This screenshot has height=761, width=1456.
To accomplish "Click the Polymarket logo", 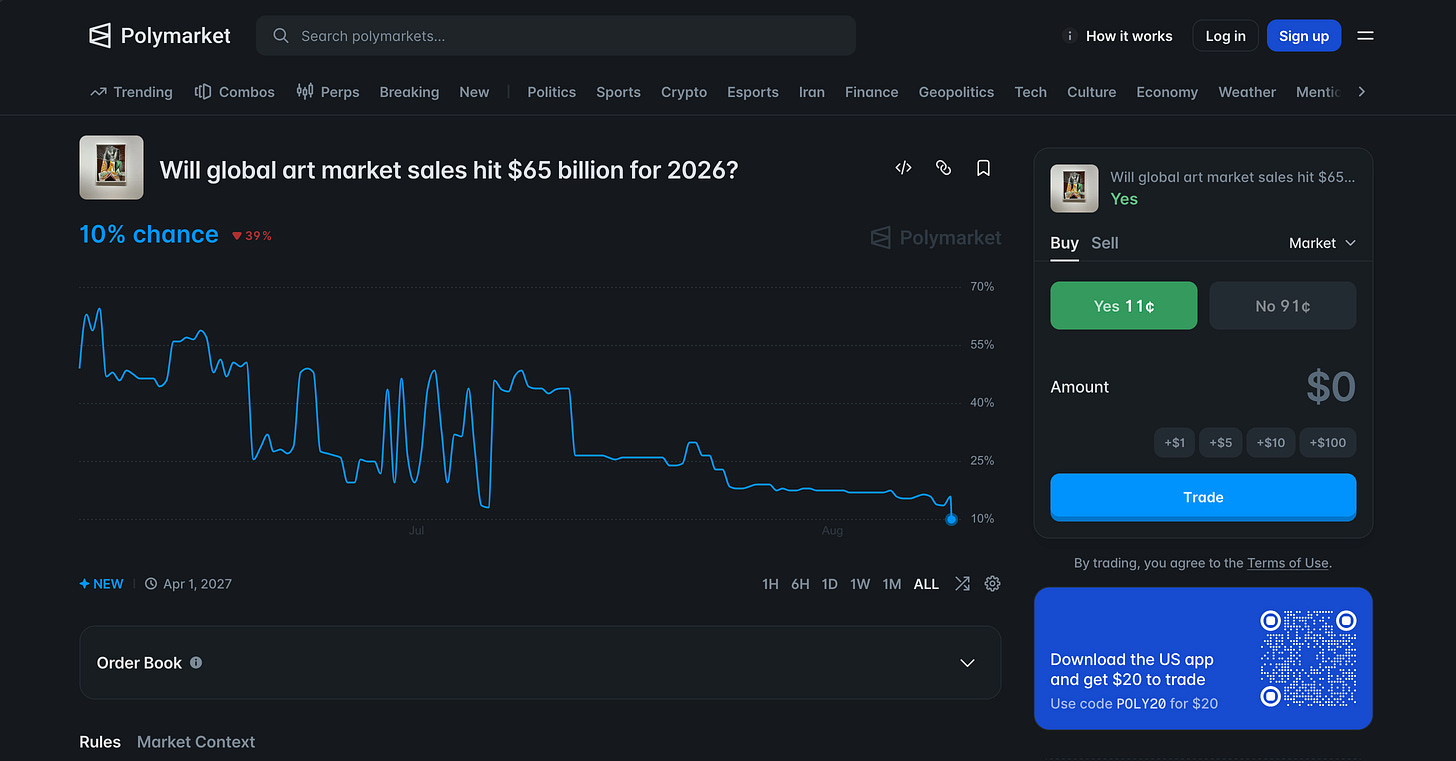I will point(160,36).
